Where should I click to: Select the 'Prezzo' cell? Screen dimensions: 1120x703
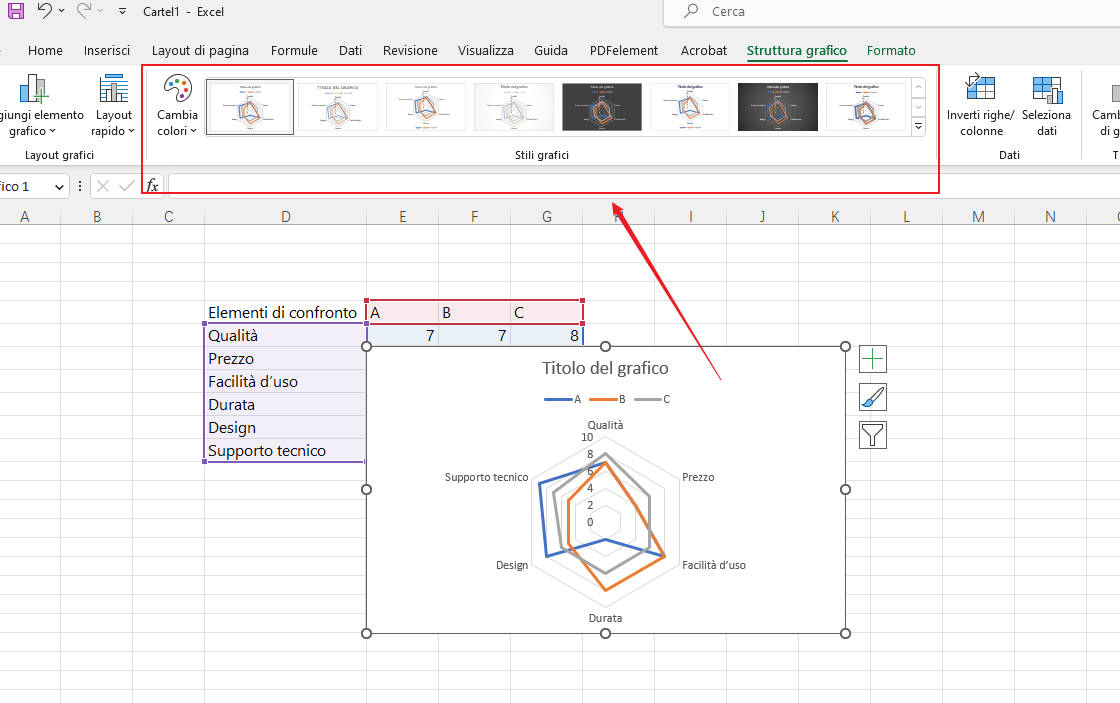click(x=285, y=359)
